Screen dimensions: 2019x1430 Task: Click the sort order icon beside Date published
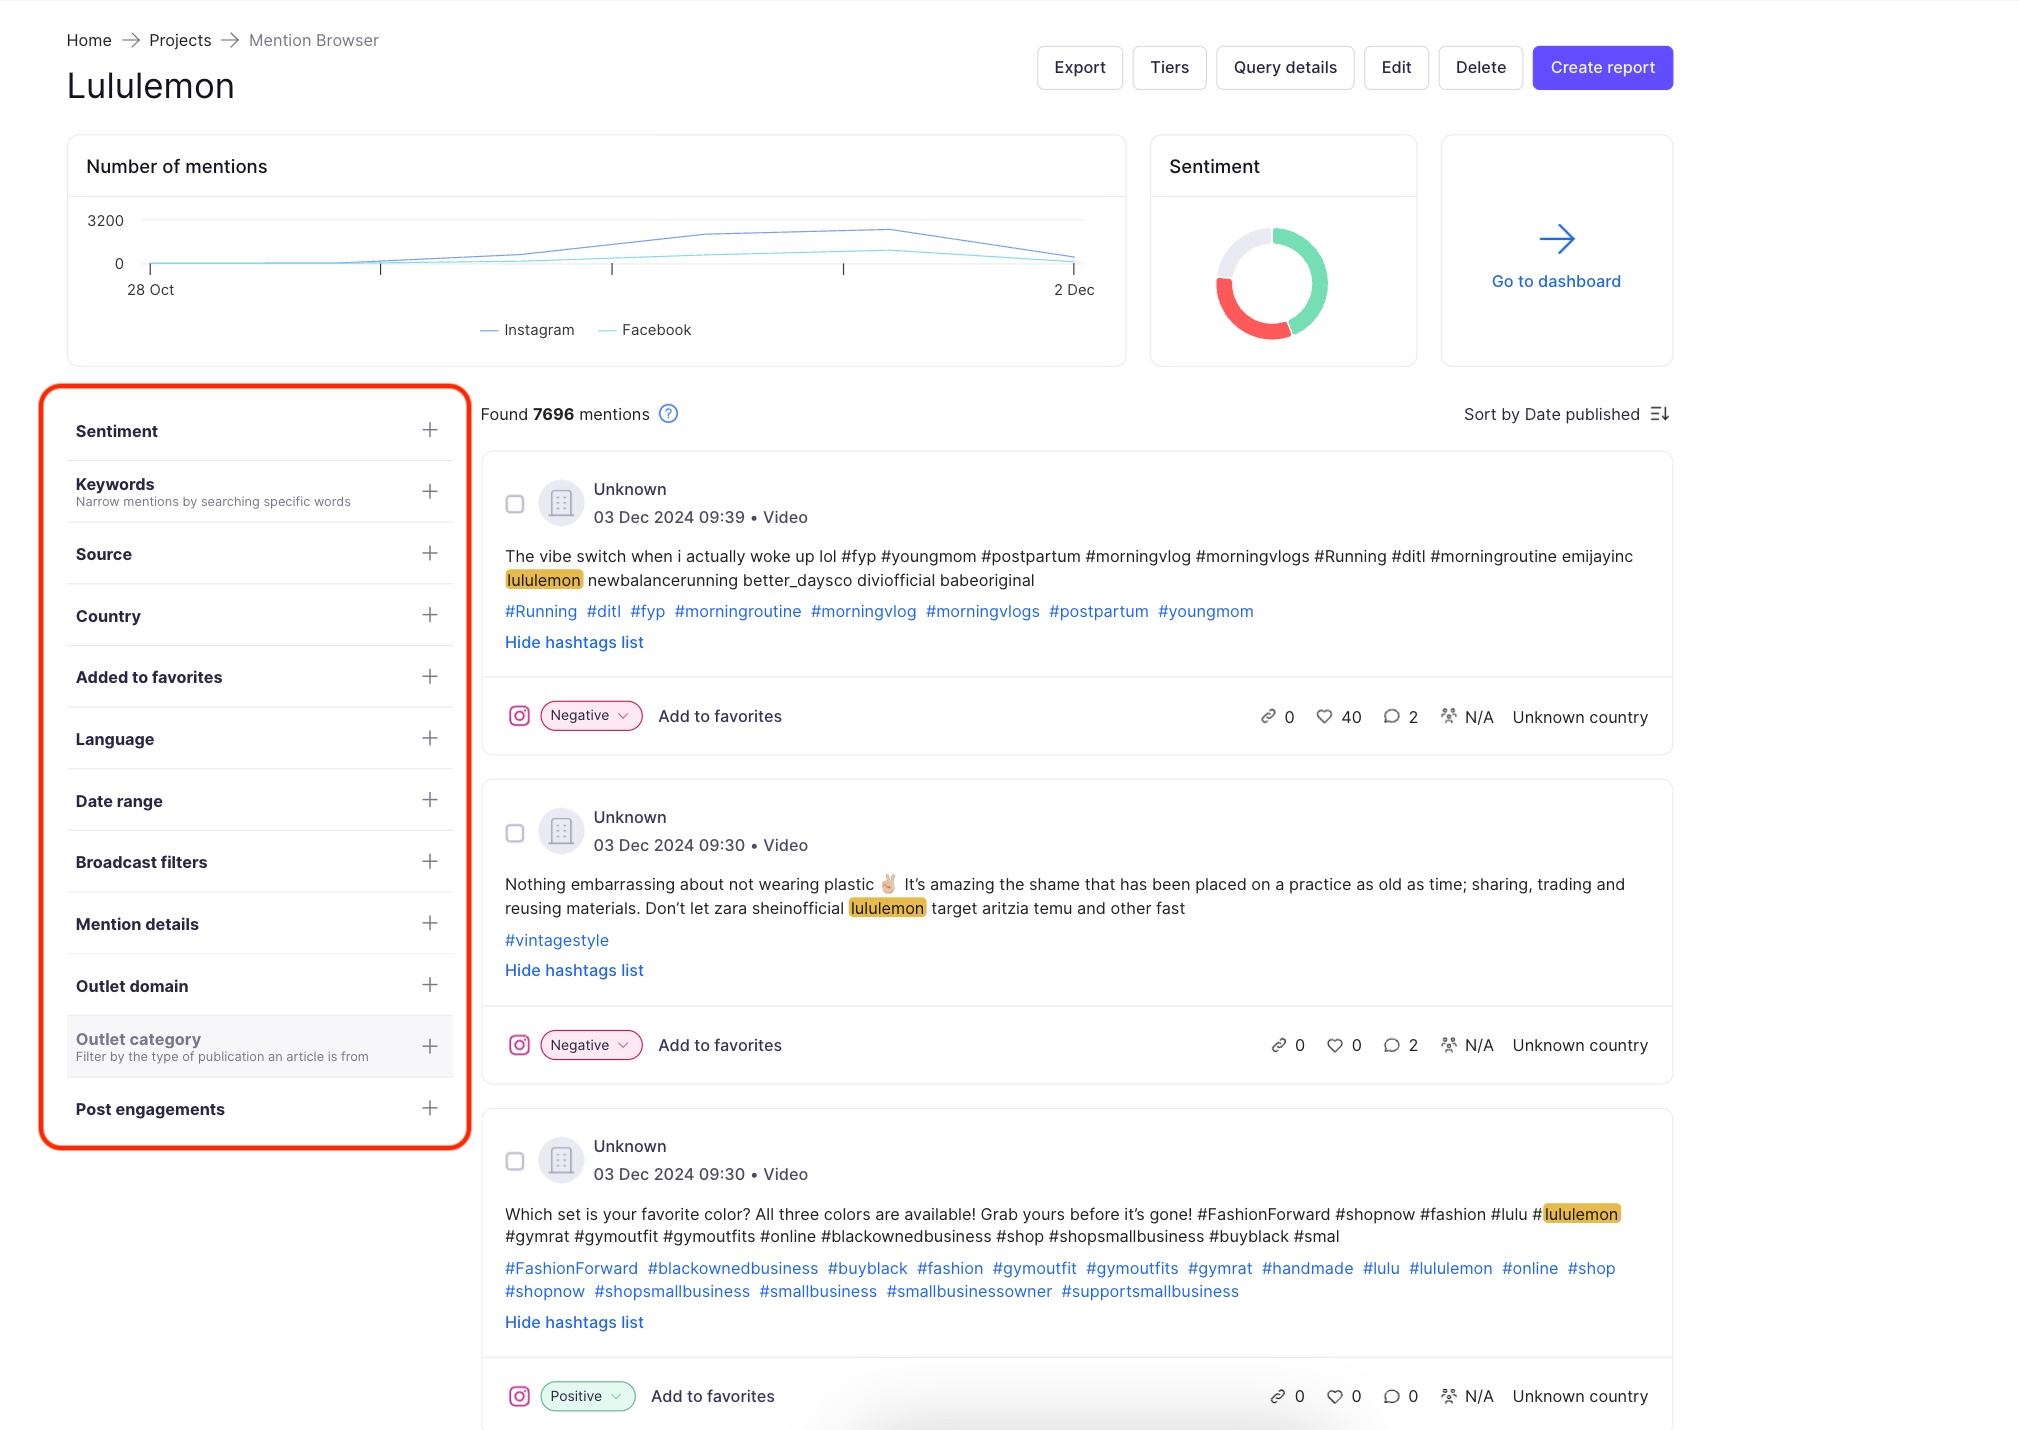click(1660, 414)
